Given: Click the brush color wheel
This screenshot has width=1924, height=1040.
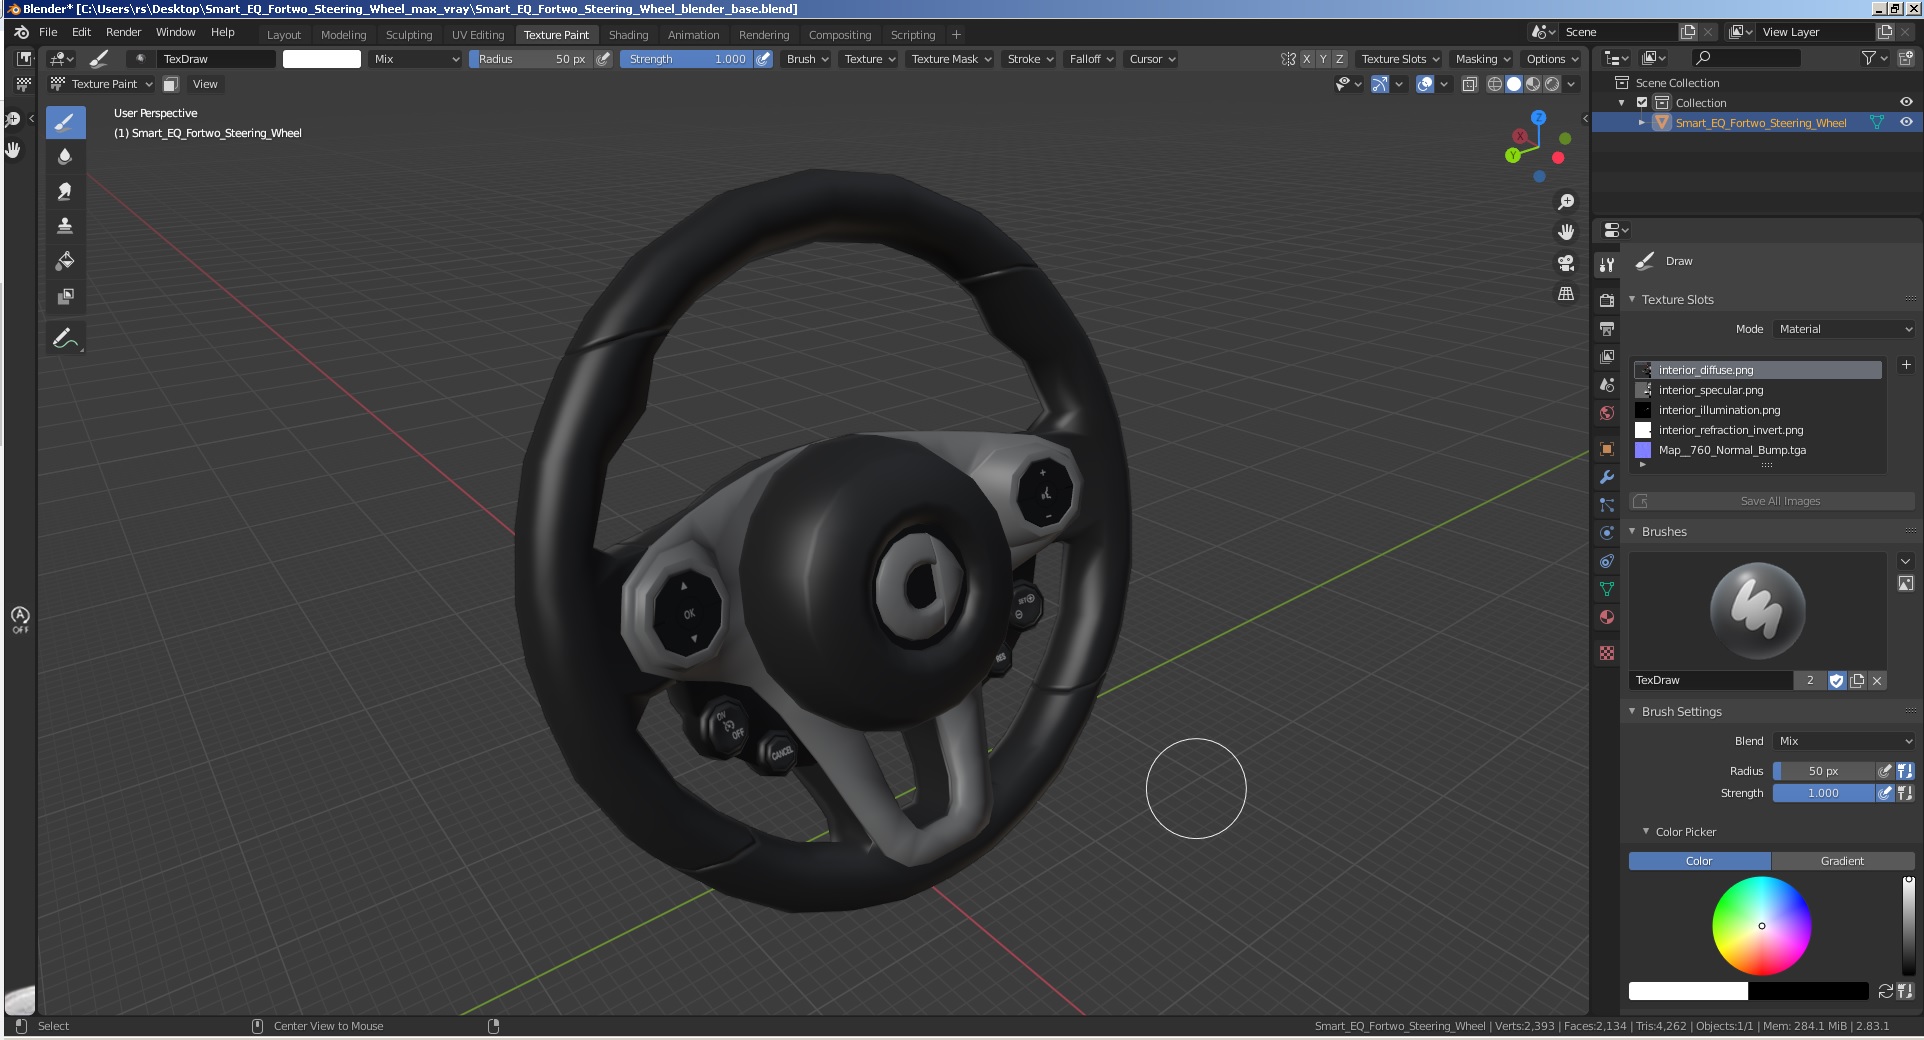Looking at the screenshot, I should [x=1762, y=926].
